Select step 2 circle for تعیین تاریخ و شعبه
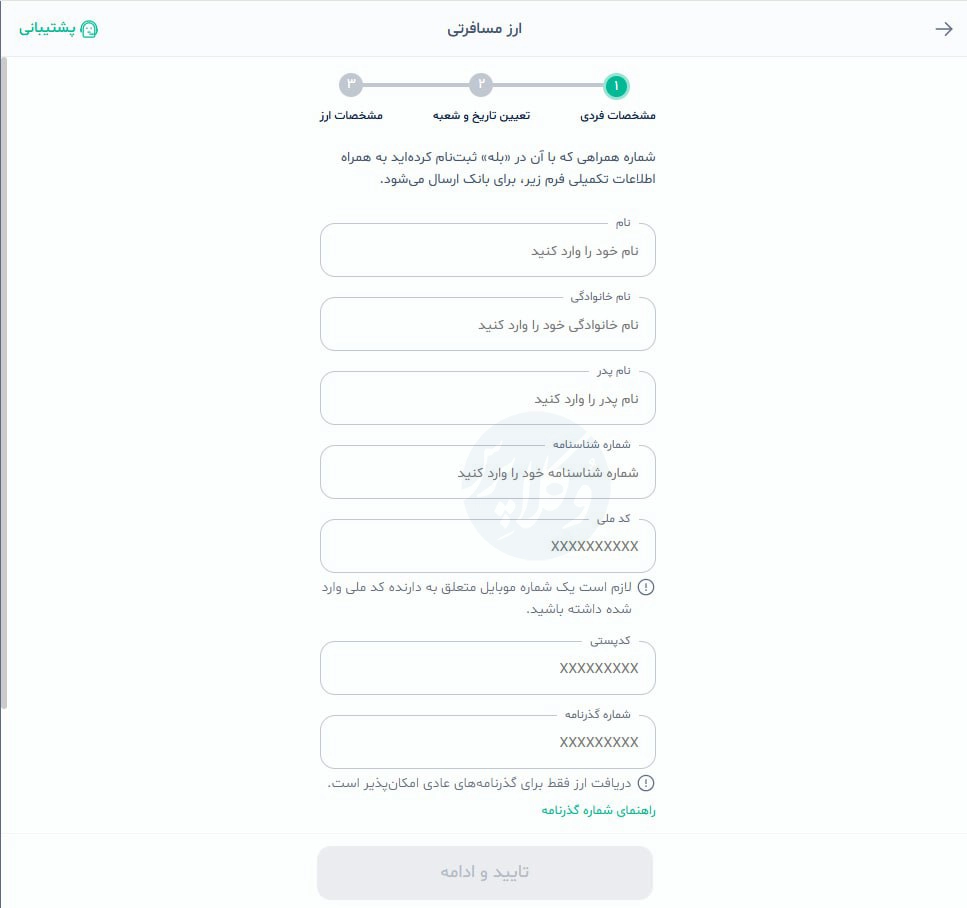This screenshot has height=908, width=967. point(483,86)
